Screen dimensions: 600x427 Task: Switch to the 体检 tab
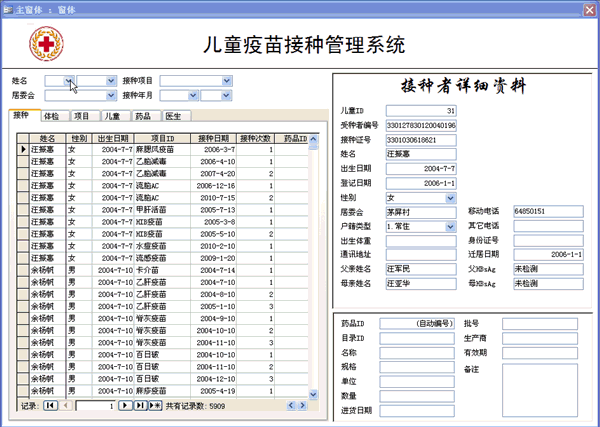(x=55, y=116)
